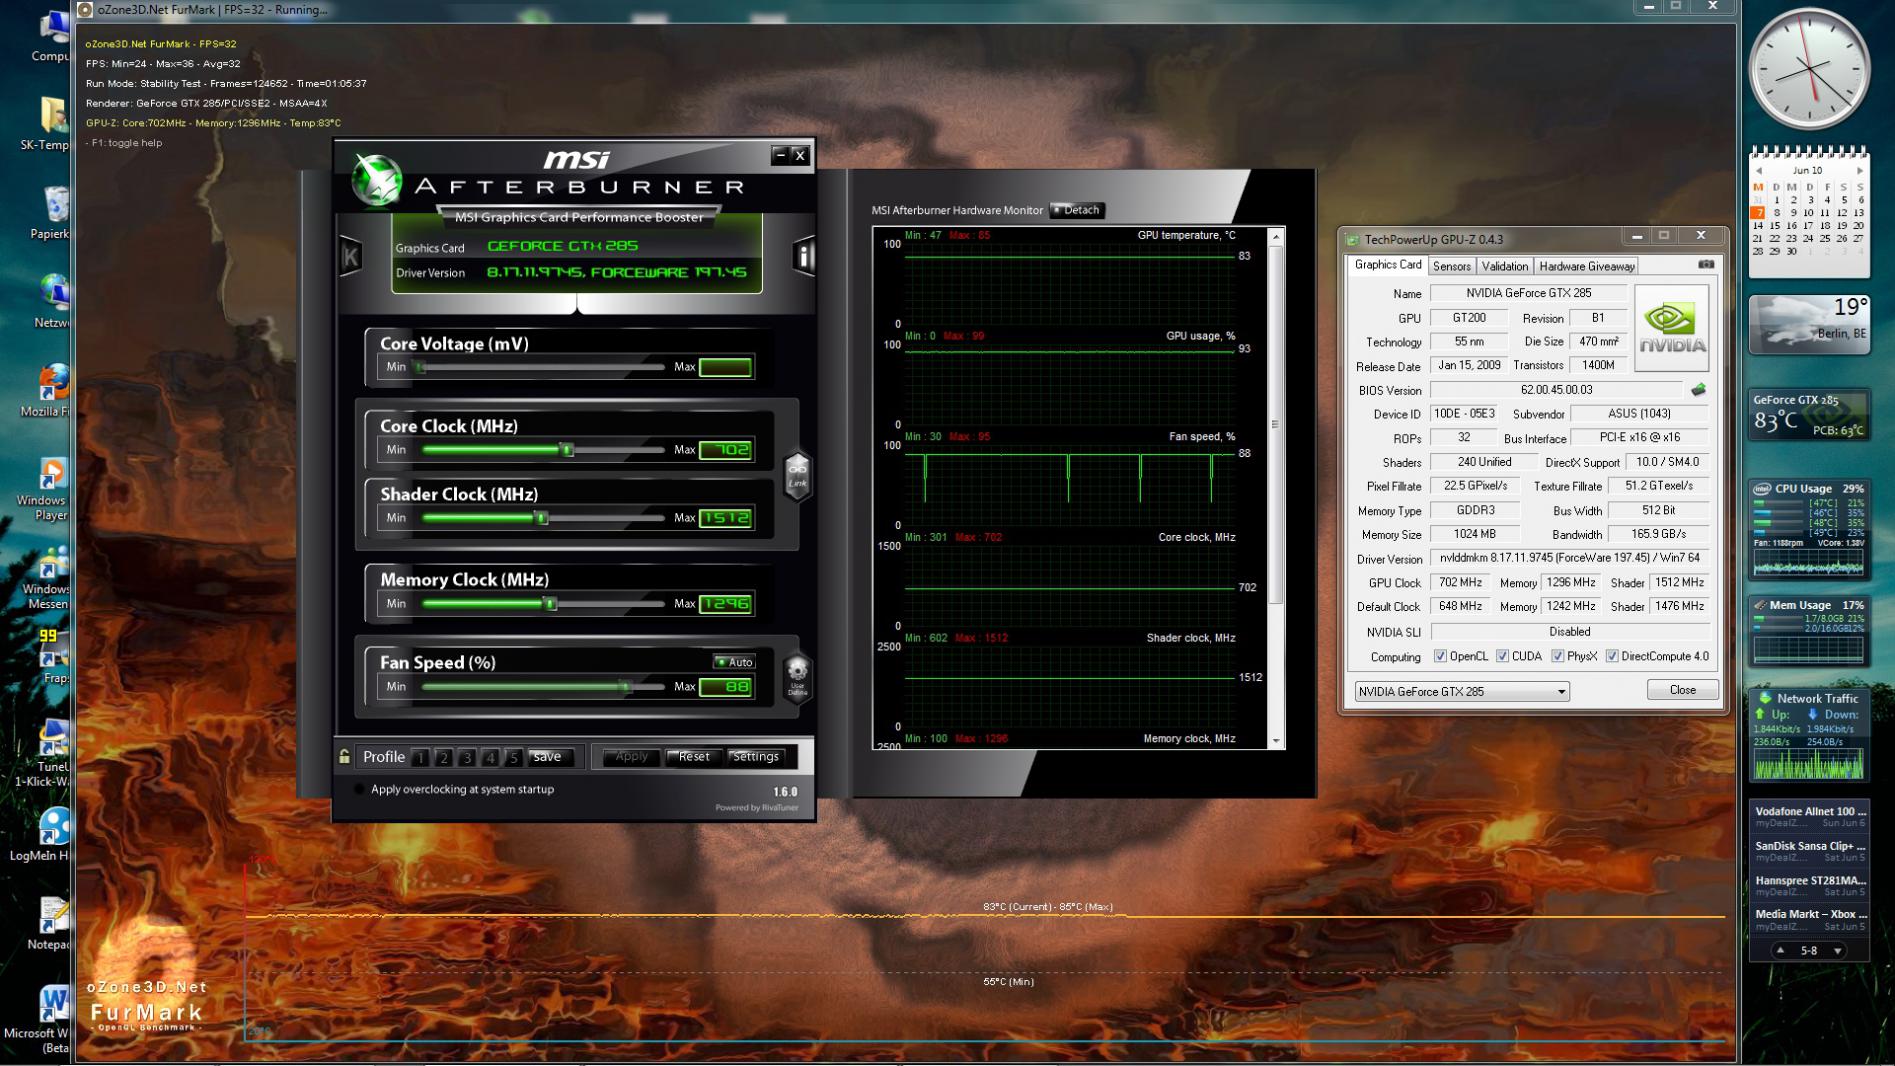
Task: Toggle the OpenCL checkbox in GPU-Z
Action: coord(1440,656)
